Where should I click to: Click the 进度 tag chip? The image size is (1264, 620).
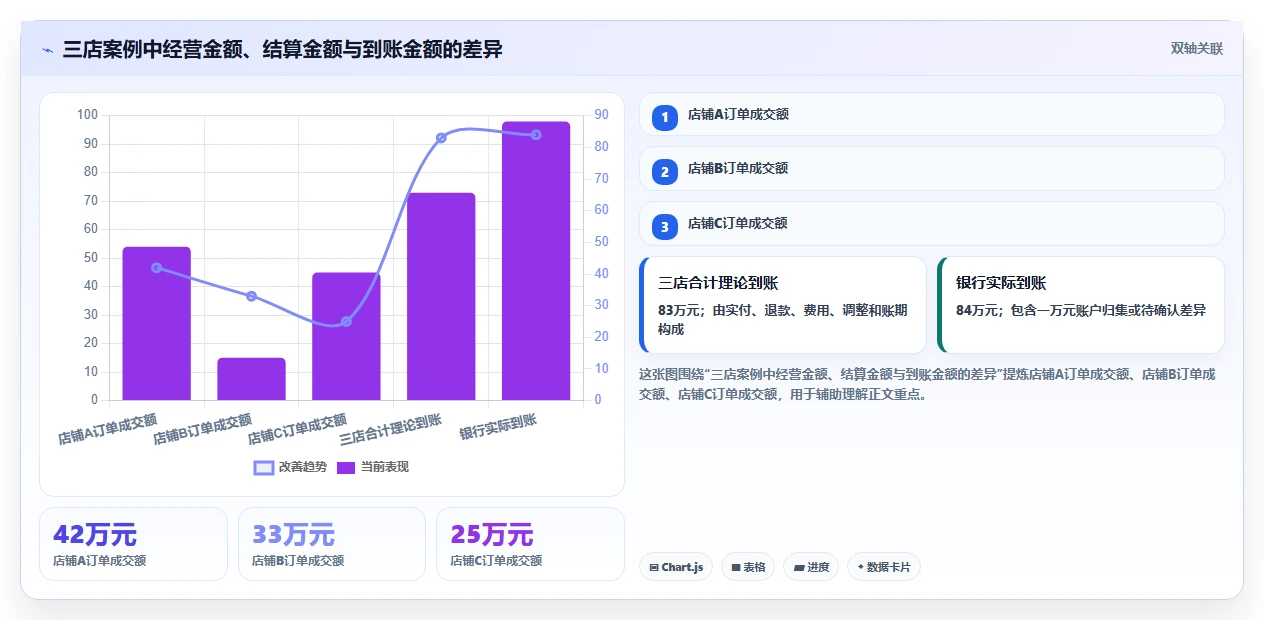[811, 567]
